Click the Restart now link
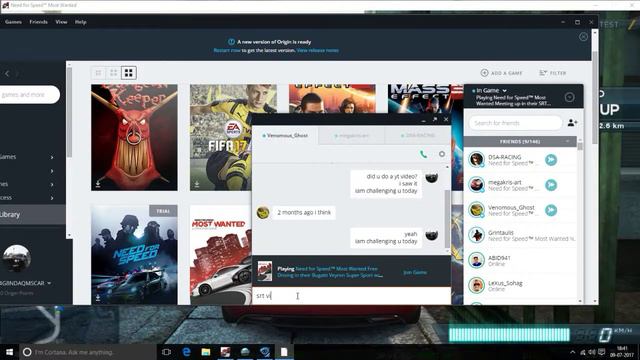 [227, 50]
